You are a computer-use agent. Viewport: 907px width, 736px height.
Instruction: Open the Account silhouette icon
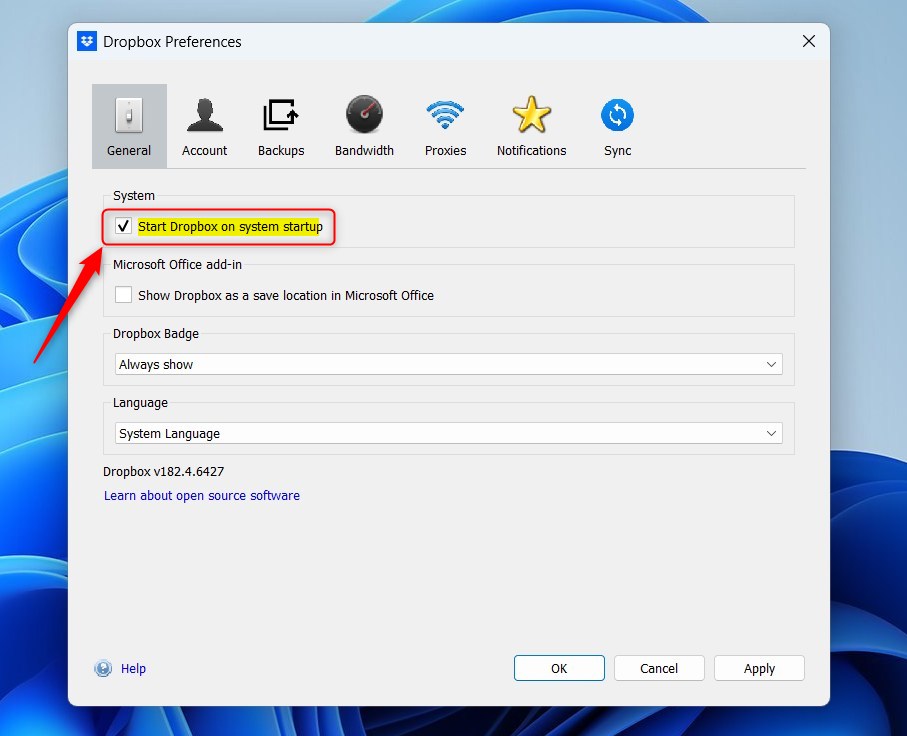(x=204, y=115)
